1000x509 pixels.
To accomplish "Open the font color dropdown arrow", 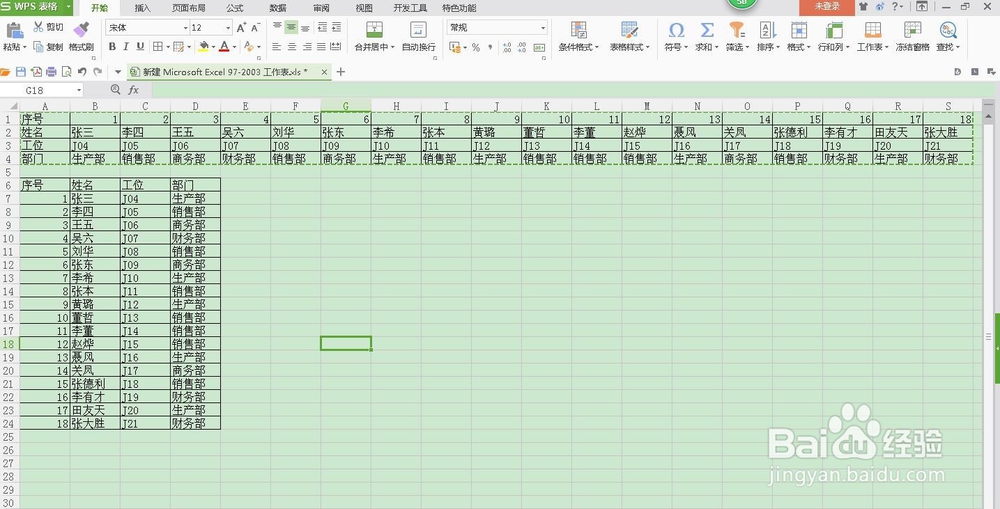I will click(234, 47).
